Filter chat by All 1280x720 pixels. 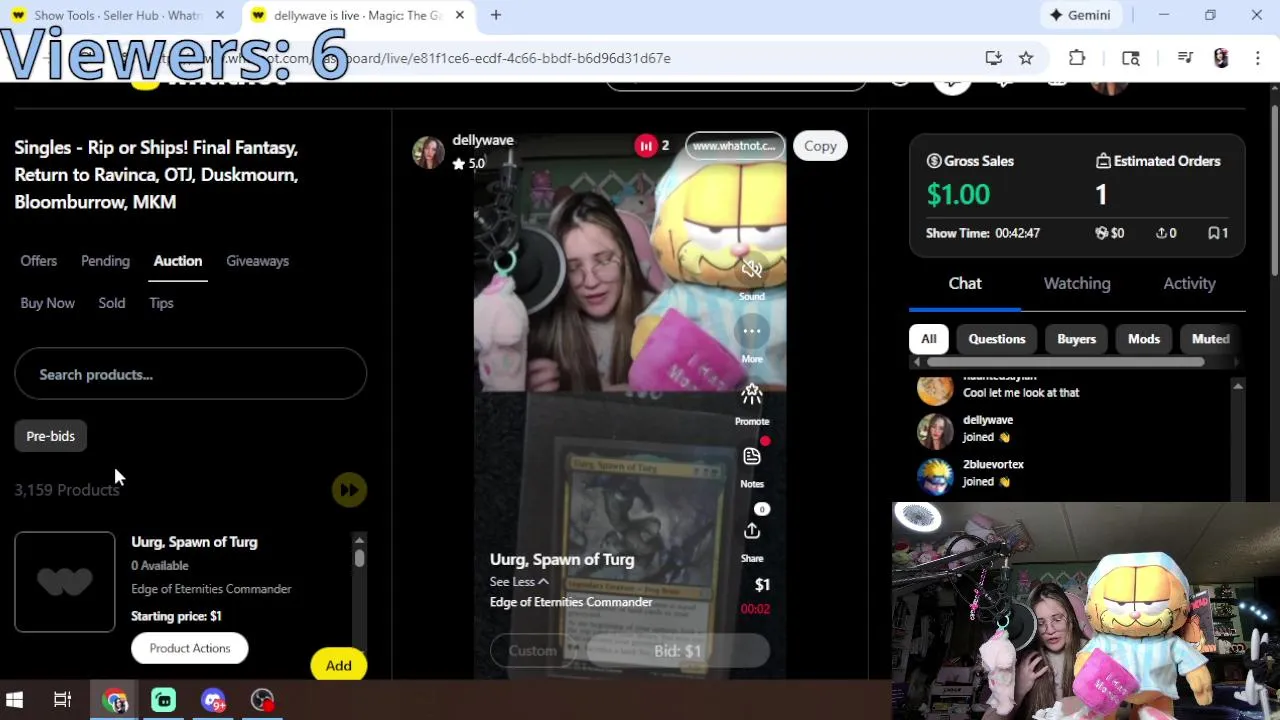(x=929, y=339)
